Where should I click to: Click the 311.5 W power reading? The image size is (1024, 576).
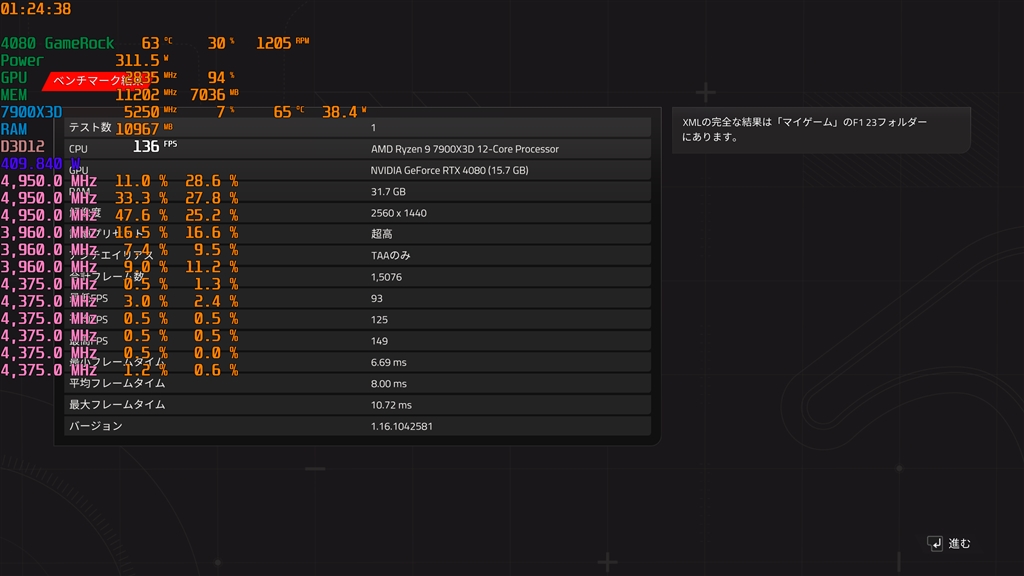pyautogui.click(x=142, y=60)
